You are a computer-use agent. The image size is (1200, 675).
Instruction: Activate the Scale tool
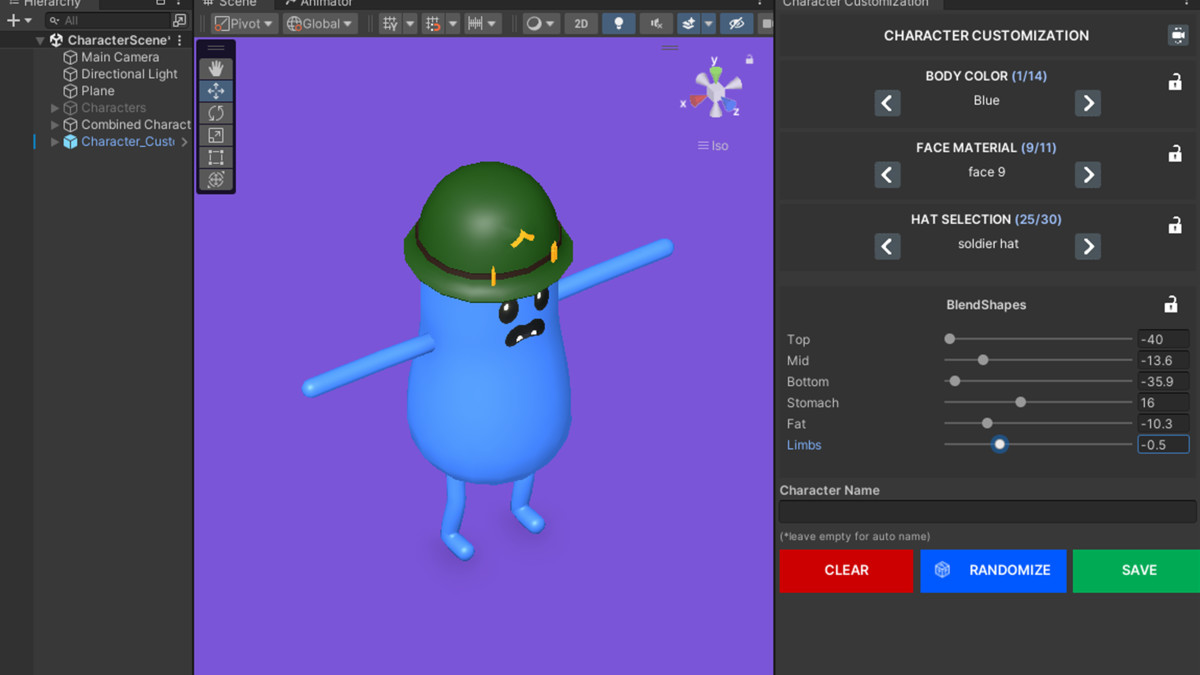tap(215, 135)
